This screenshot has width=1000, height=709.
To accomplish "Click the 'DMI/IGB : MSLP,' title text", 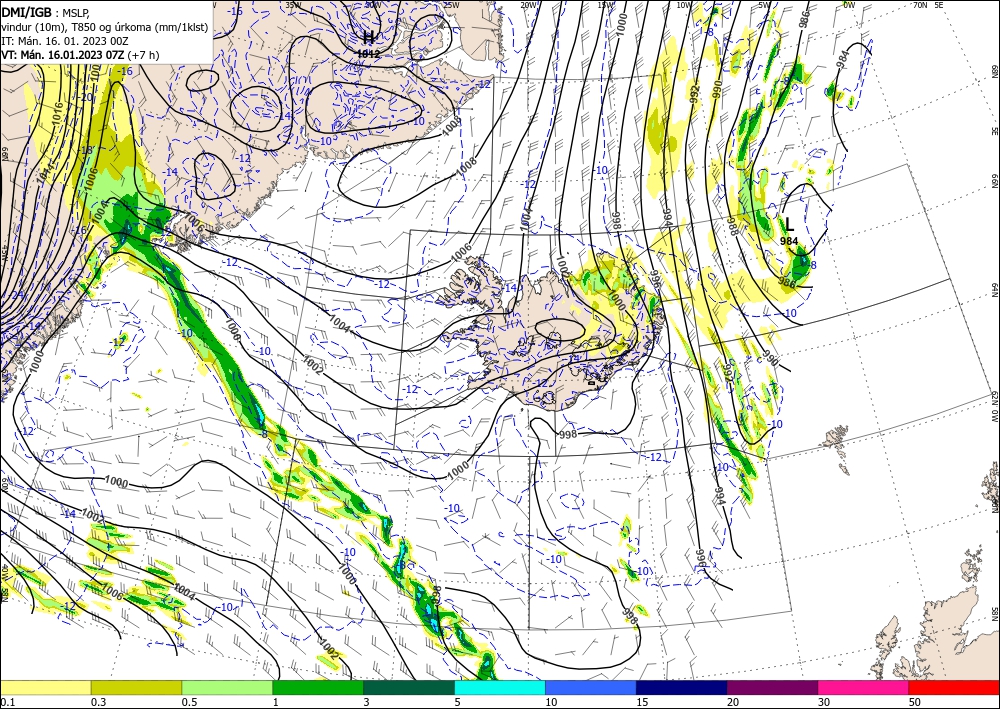I will click(45, 13).
